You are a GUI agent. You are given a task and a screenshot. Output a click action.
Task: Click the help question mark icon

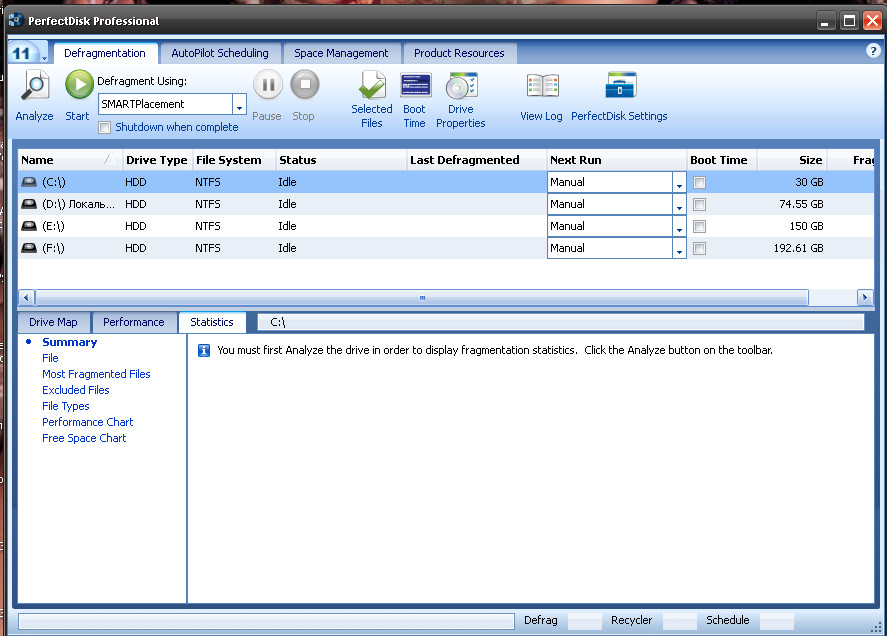[x=873, y=51]
